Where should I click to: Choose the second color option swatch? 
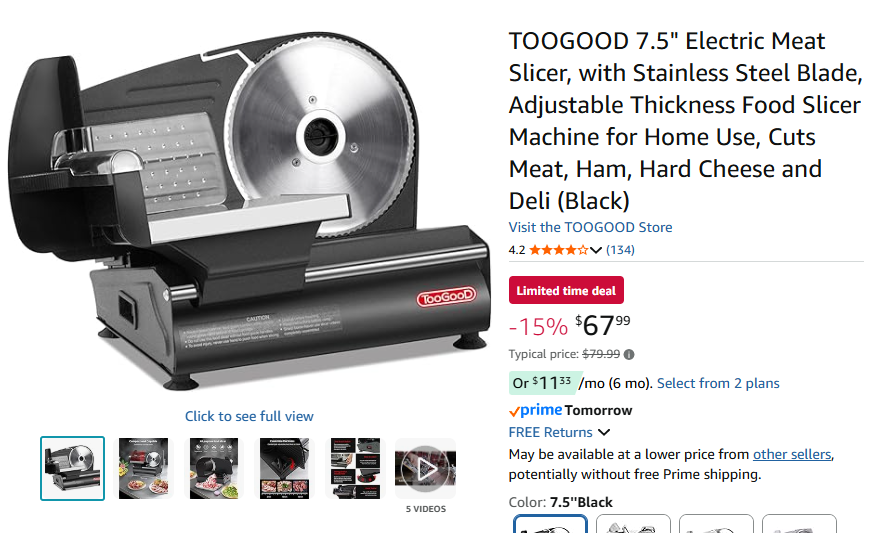633,524
